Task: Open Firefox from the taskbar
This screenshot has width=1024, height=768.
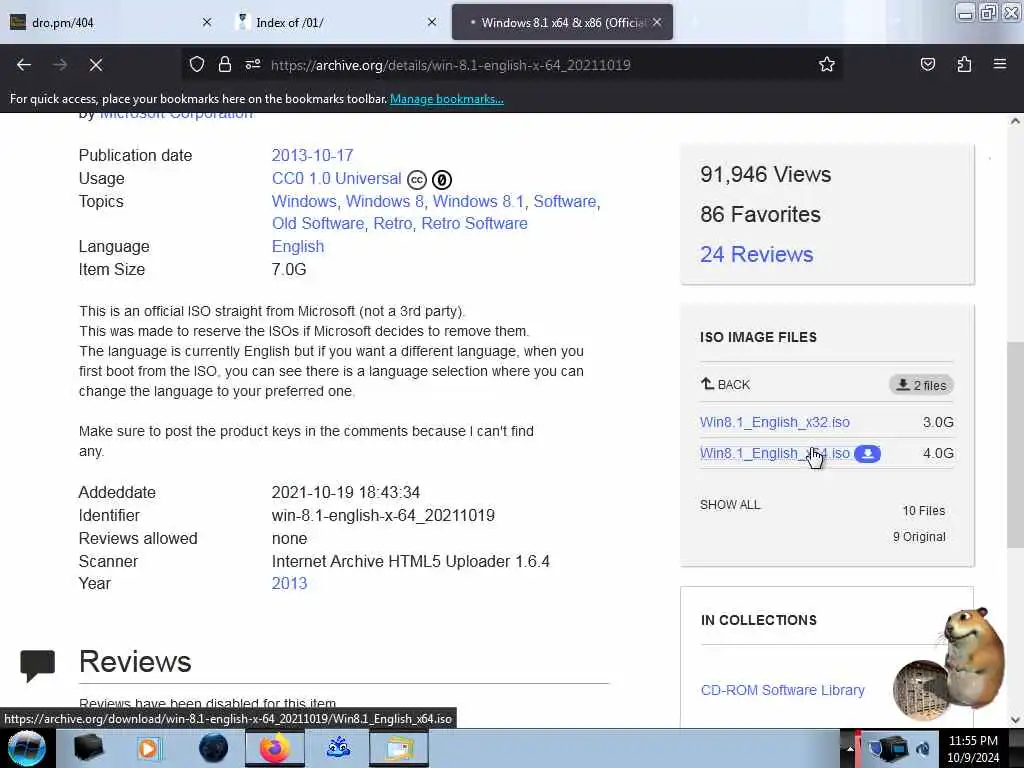Action: [x=275, y=748]
